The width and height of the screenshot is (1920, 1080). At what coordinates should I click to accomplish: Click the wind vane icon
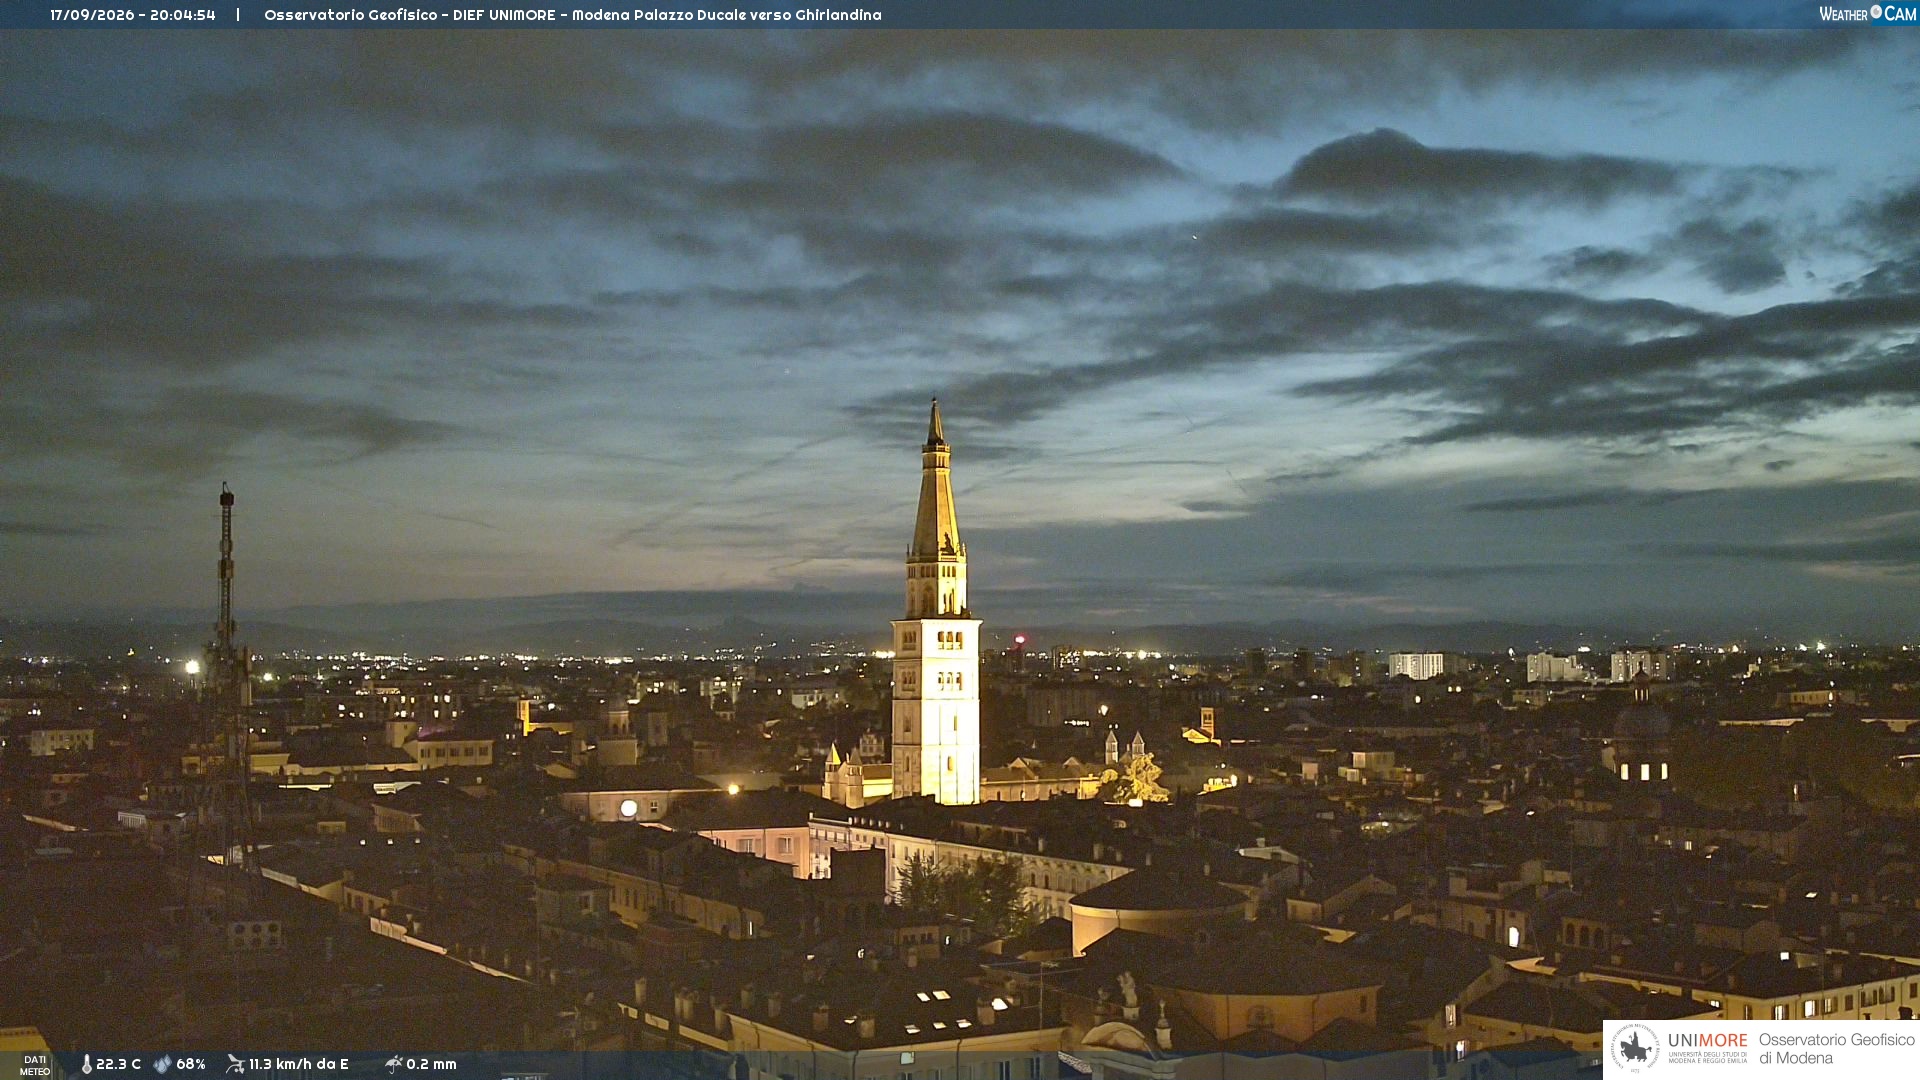(x=235, y=1064)
